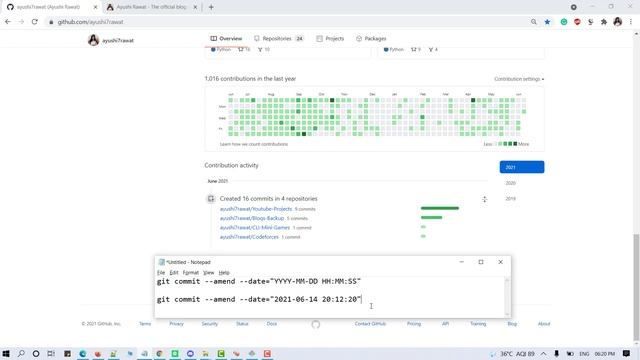The height and width of the screenshot is (360, 640).
Task: Open the Extensions puzzle-piece menu
Action: [x=604, y=22]
